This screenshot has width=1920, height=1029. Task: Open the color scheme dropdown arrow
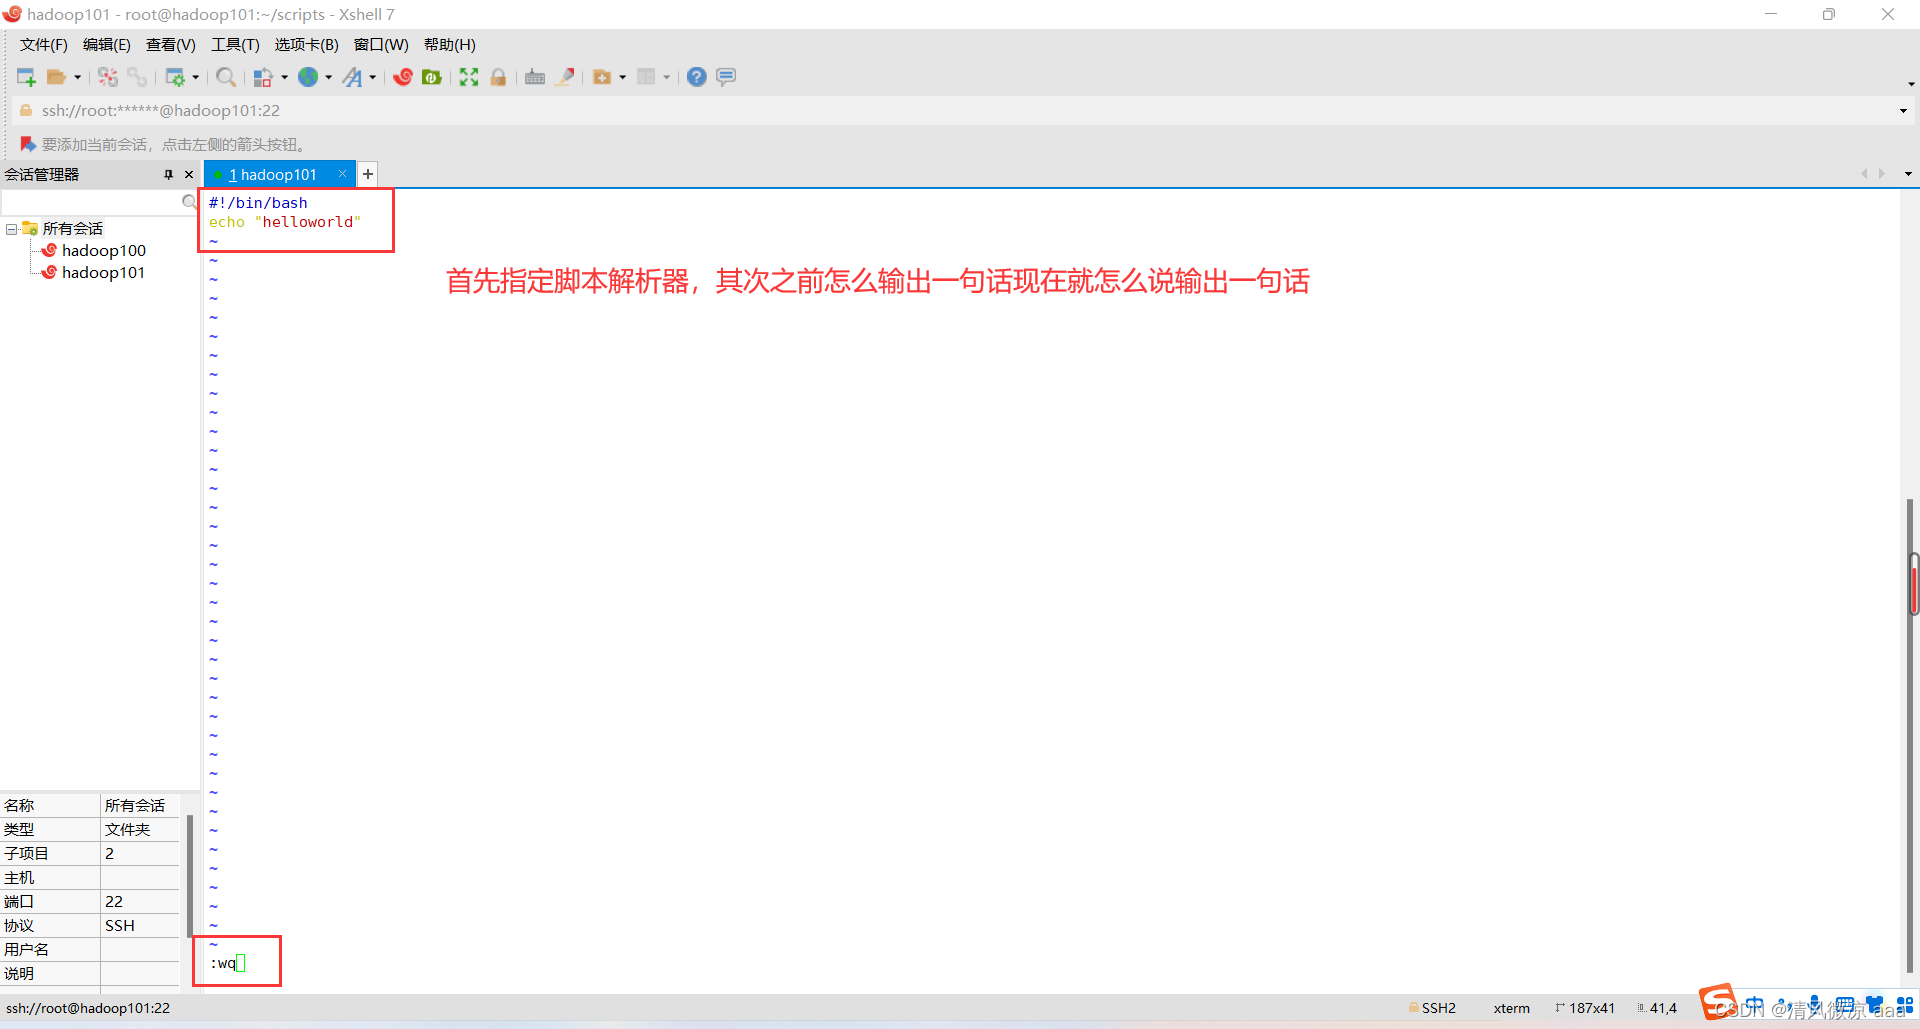click(x=285, y=77)
